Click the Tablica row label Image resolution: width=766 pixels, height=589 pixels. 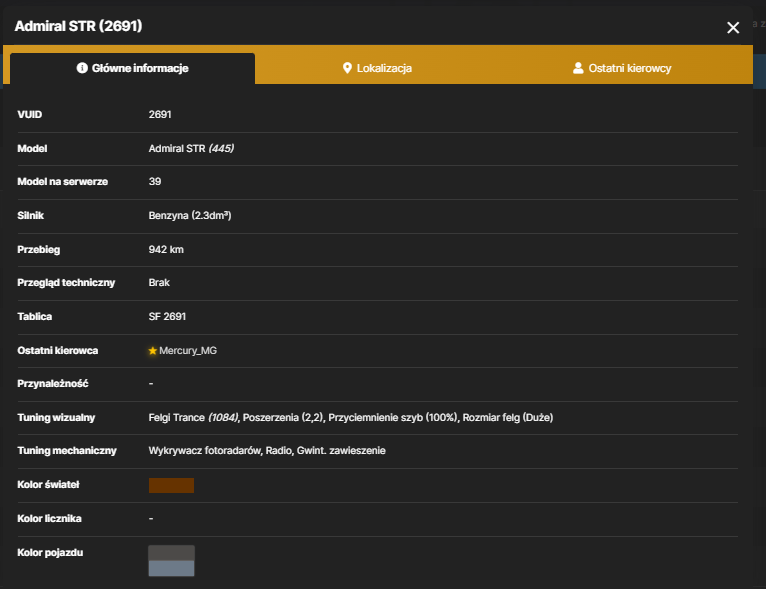point(35,316)
